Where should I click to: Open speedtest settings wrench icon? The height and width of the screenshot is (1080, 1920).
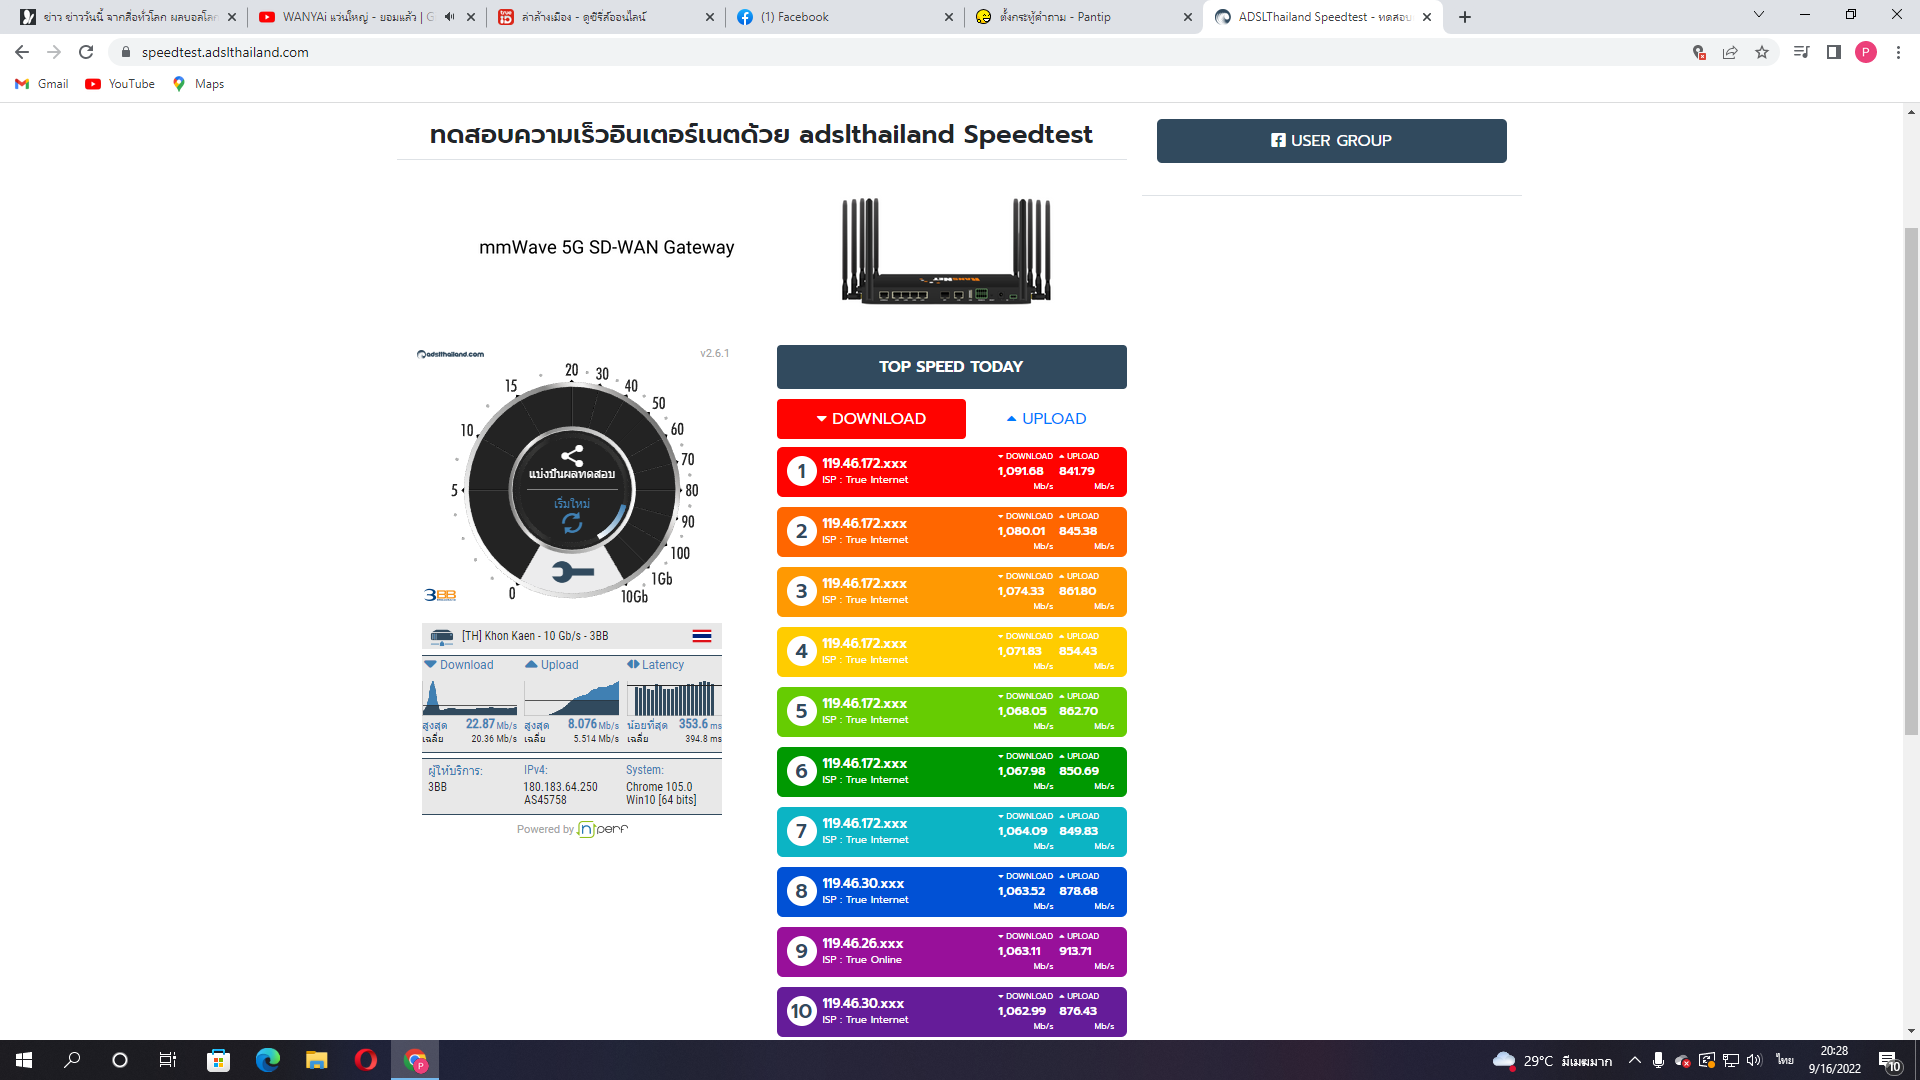tap(572, 572)
